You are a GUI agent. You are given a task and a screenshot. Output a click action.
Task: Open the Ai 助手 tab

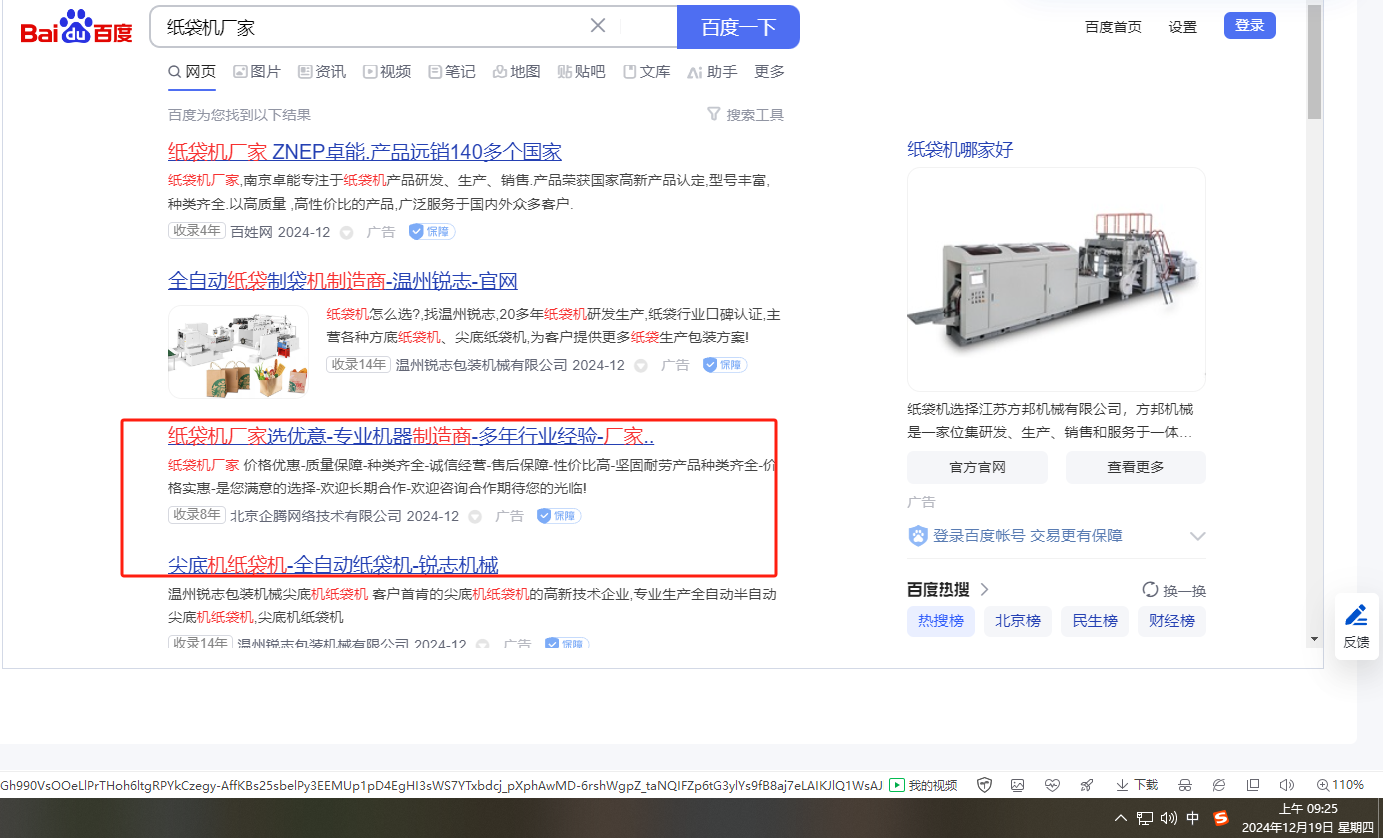[x=712, y=72]
